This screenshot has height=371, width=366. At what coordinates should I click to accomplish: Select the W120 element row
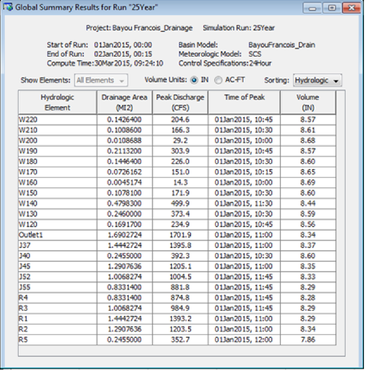pyautogui.click(x=177, y=224)
